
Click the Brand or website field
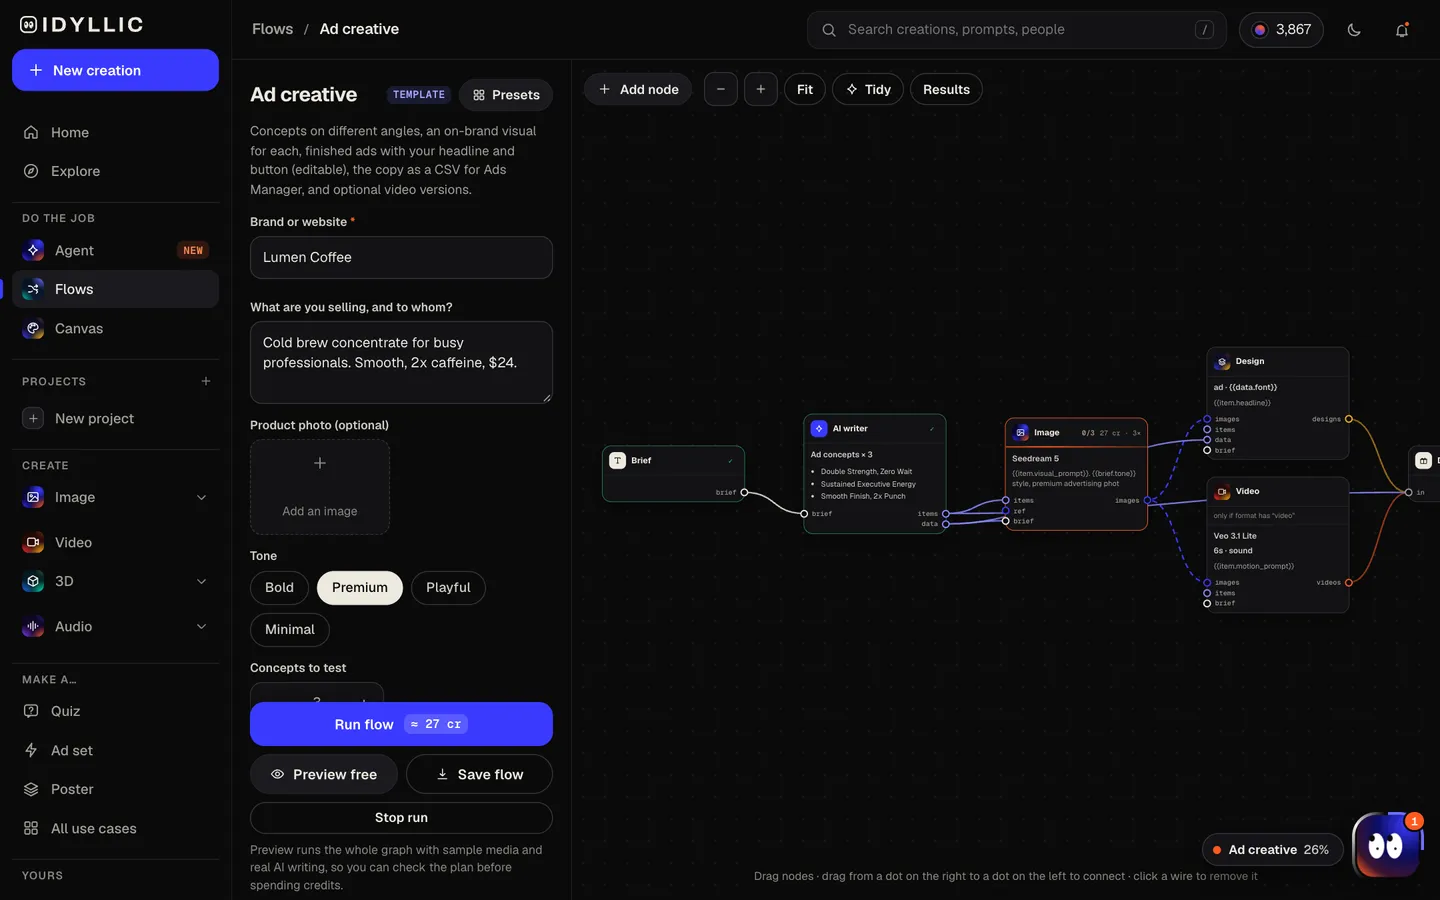pyautogui.click(x=401, y=258)
